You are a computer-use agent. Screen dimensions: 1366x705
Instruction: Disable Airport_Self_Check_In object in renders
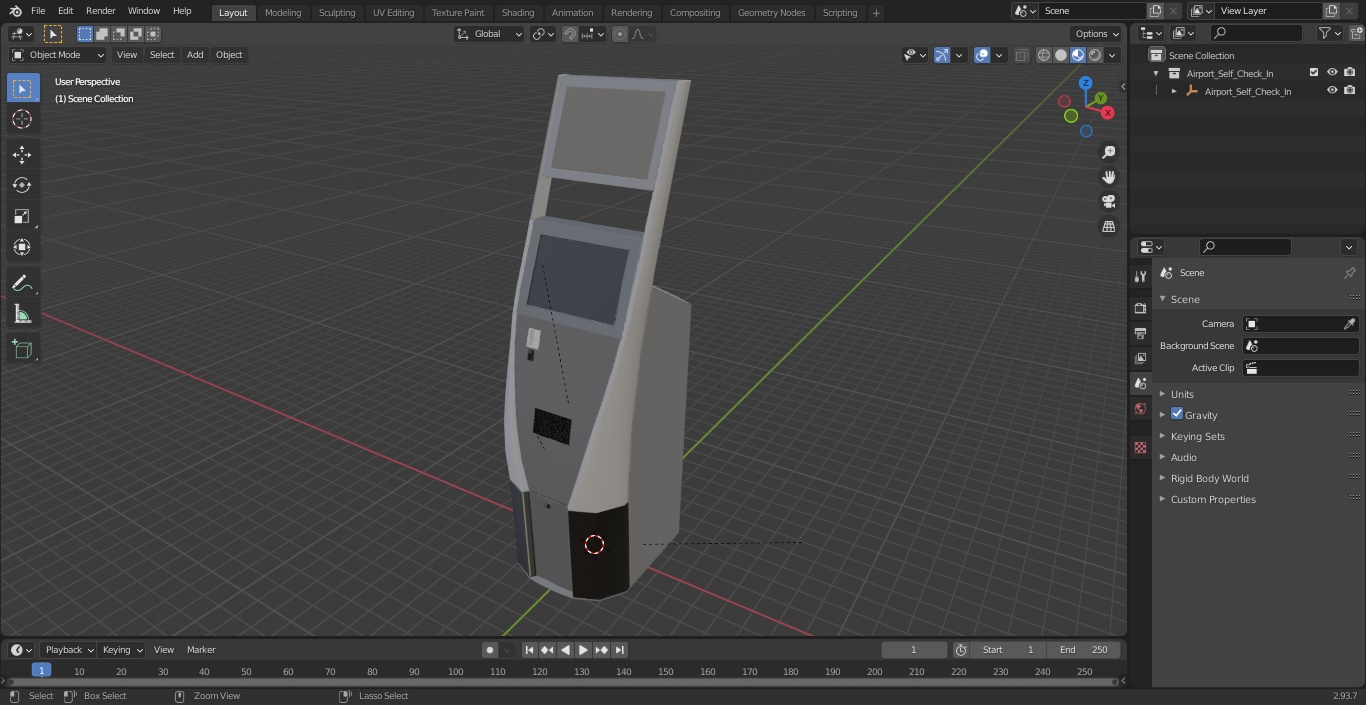point(1350,91)
